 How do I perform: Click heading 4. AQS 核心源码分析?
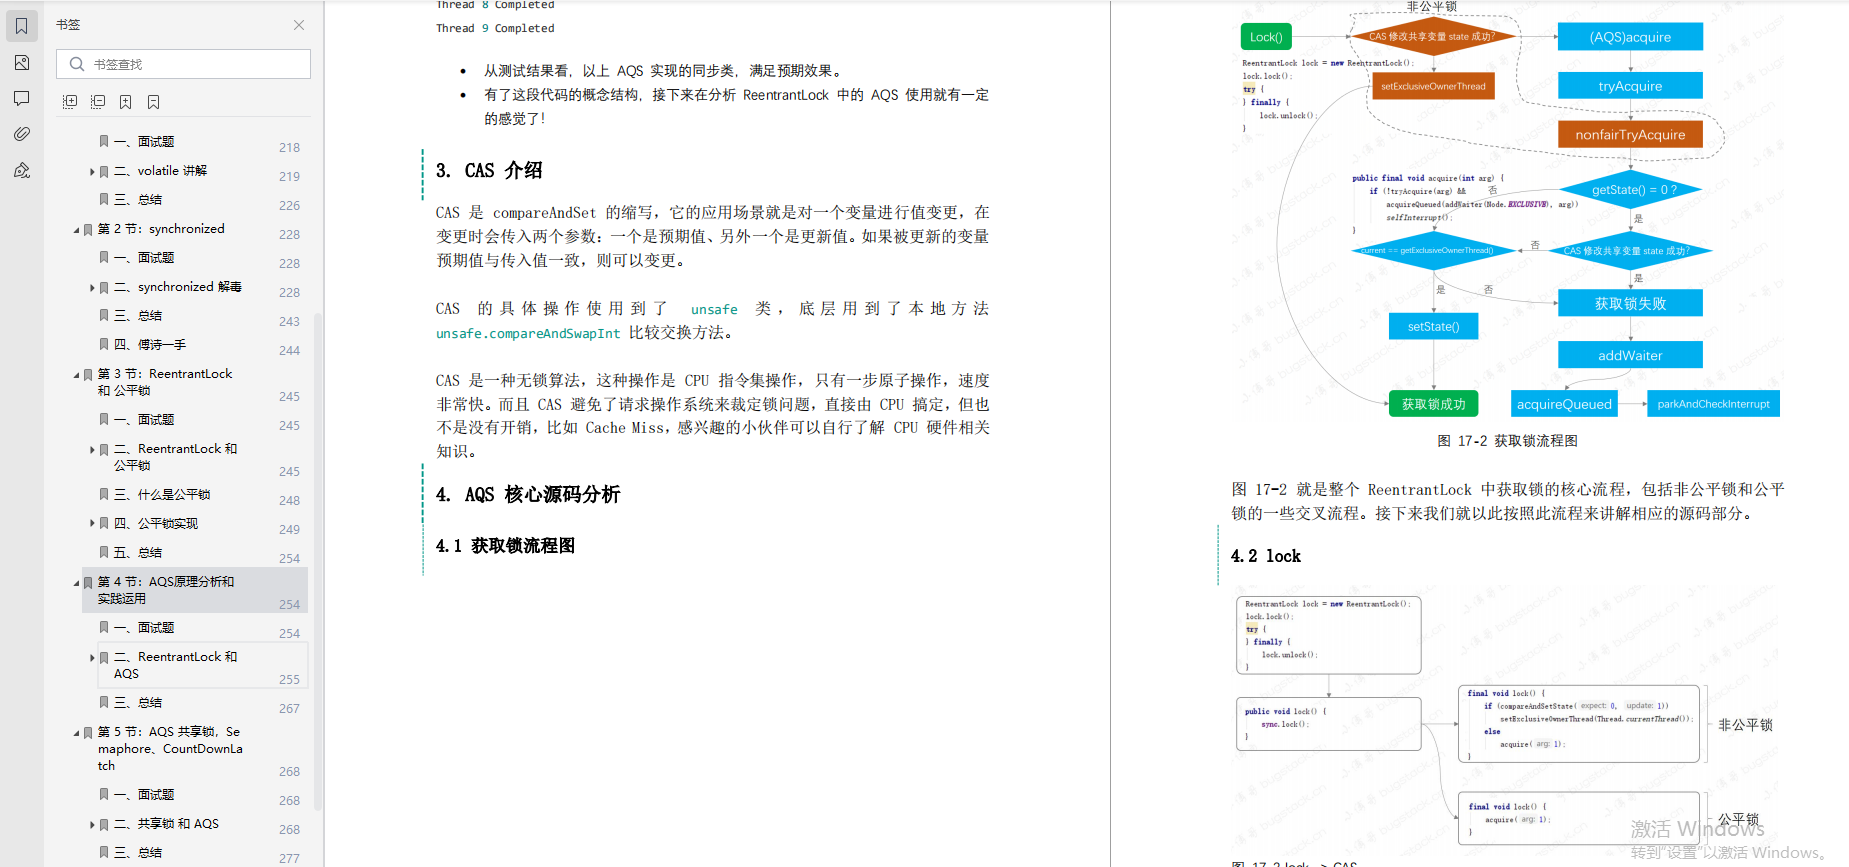pyautogui.click(x=528, y=494)
